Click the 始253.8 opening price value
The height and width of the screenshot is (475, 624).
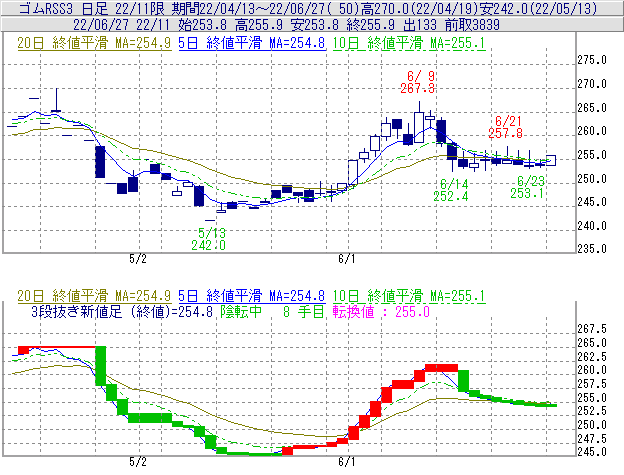pyautogui.click(x=203, y=25)
